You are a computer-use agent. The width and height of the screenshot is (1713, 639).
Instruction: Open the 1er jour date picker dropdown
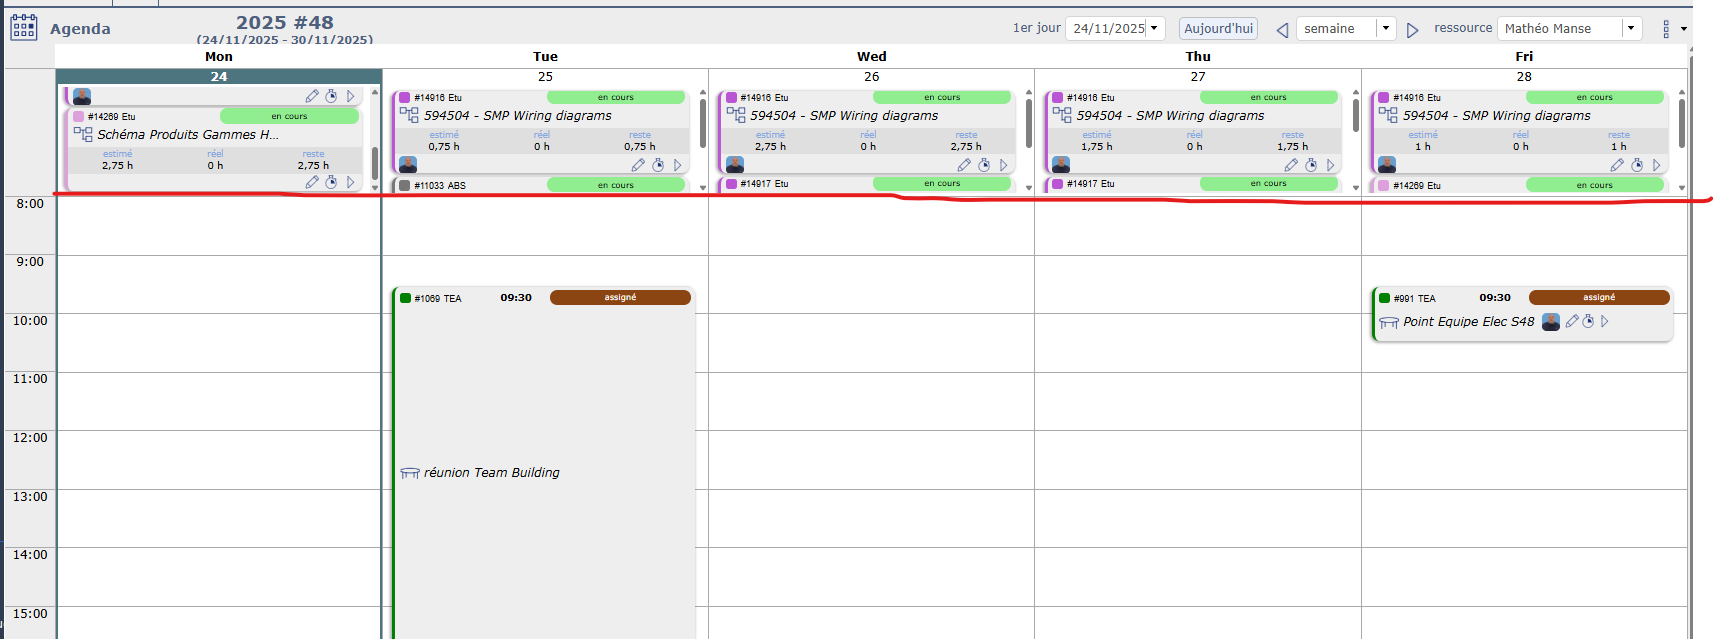point(1154,28)
